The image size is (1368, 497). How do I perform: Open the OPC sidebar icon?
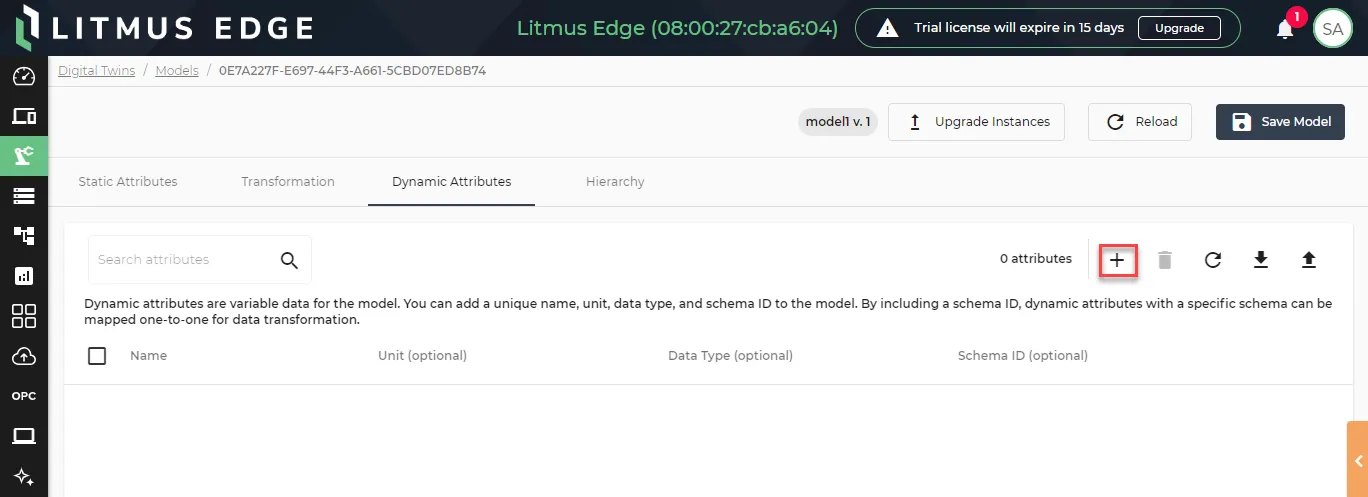(x=24, y=396)
